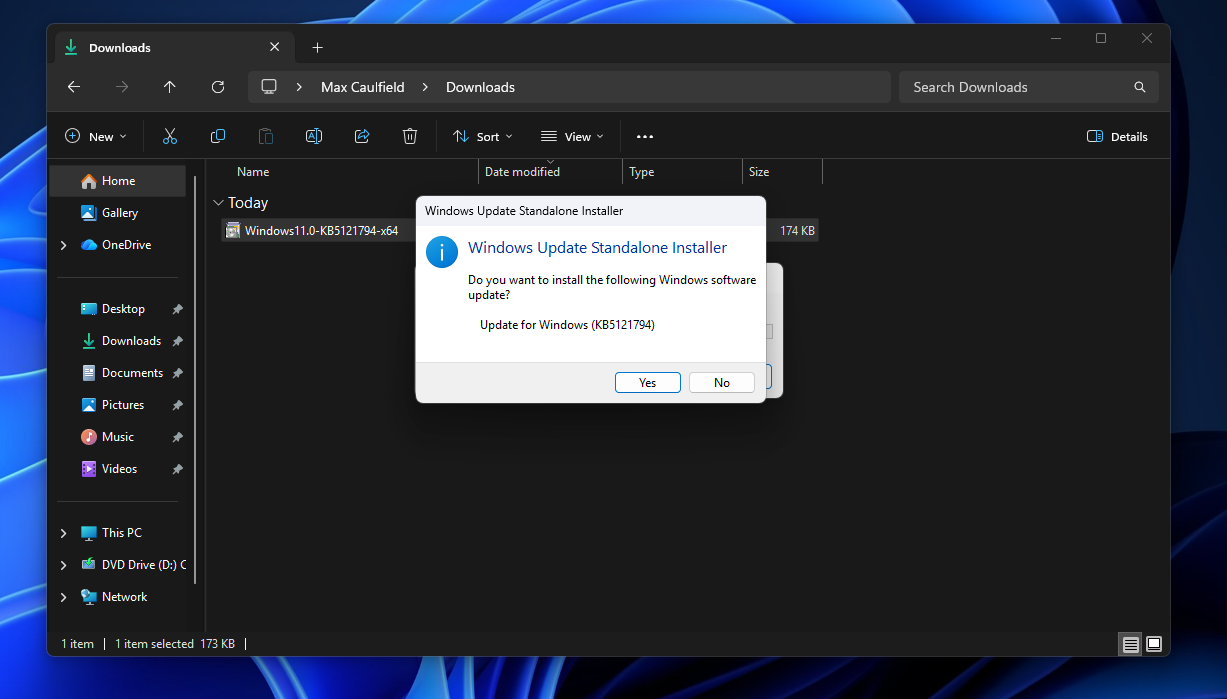
Task: Click Yes to install the update
Action: pyautogui.click(x=648, y=382)
